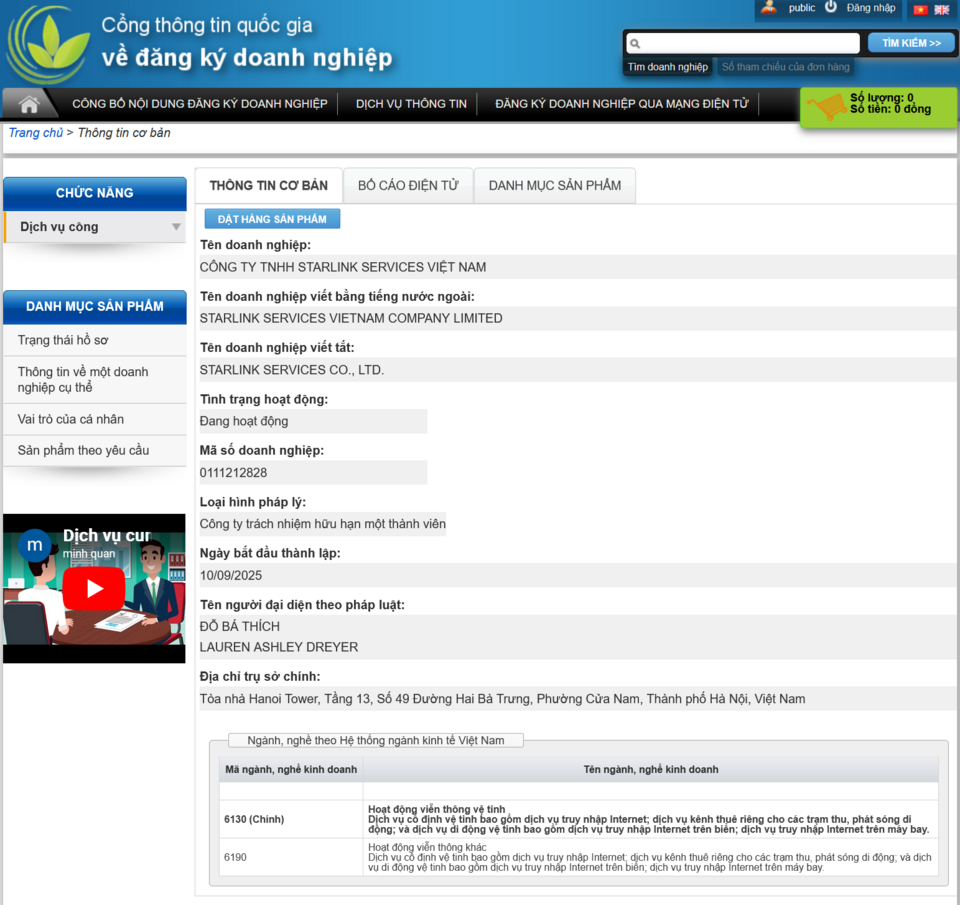Click the cart summary Số lượng: 0
This screenshot has width=960, height=905.
pyautogui.click(x=882, y=97)
